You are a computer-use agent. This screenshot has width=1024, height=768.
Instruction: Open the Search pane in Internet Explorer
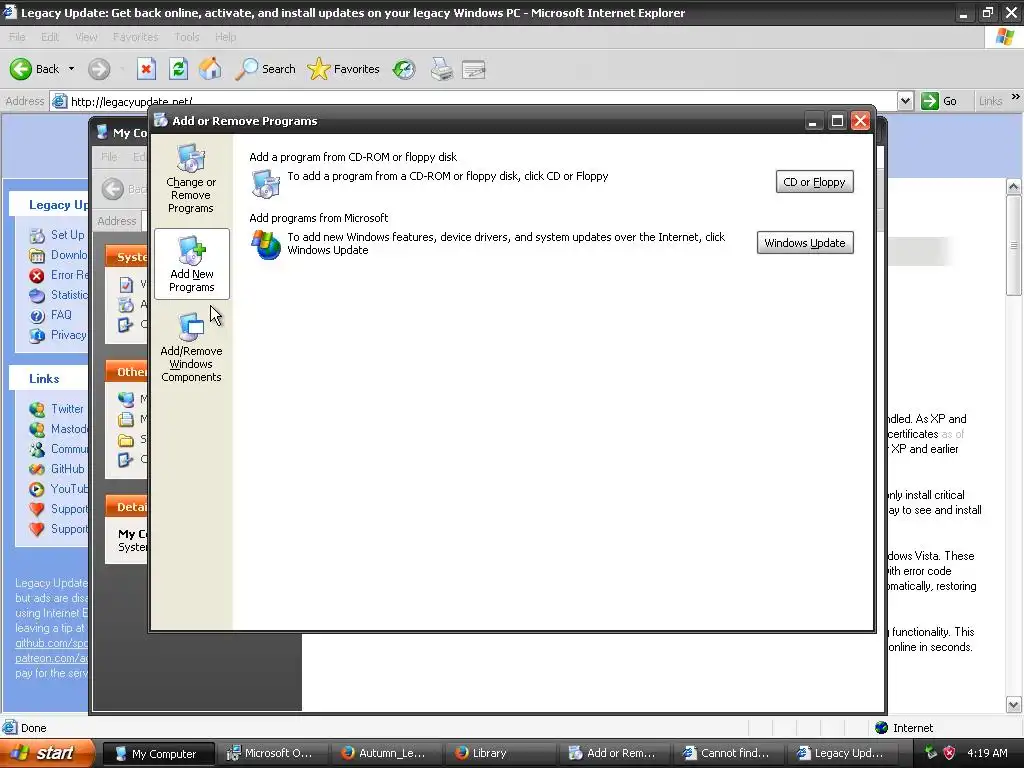pos(266,69)
